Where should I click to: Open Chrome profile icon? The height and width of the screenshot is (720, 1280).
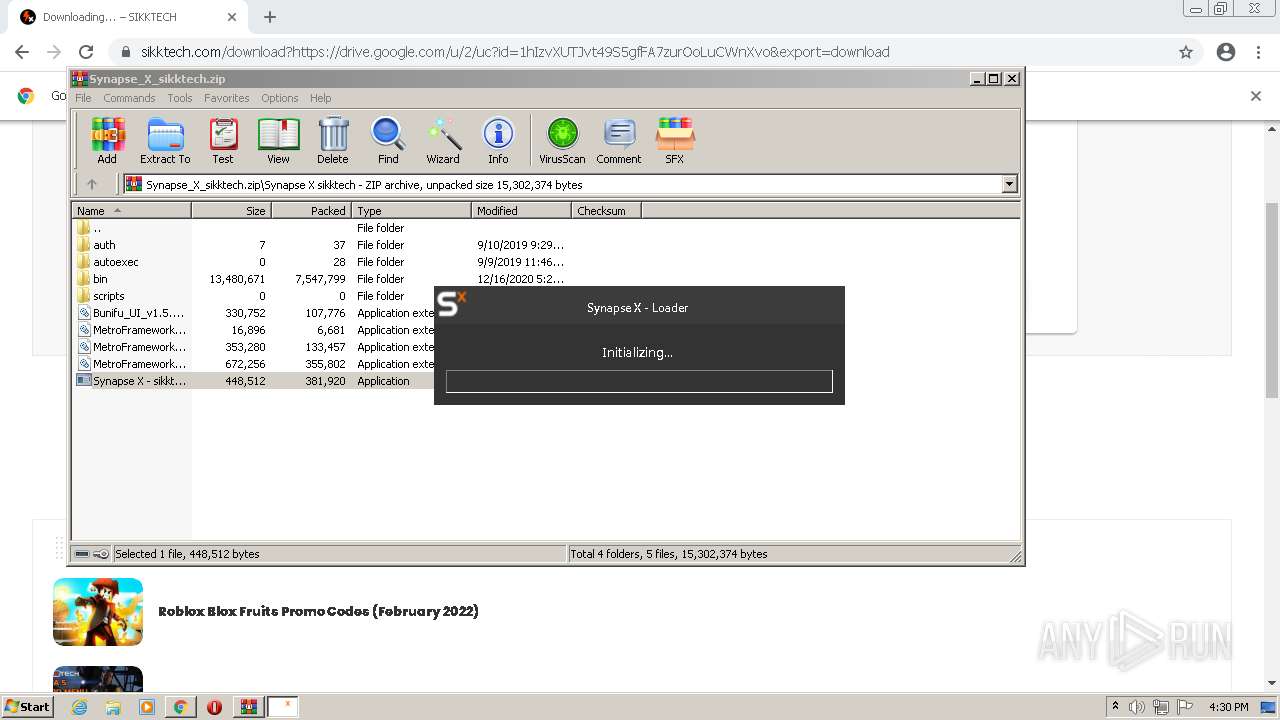1226,52
